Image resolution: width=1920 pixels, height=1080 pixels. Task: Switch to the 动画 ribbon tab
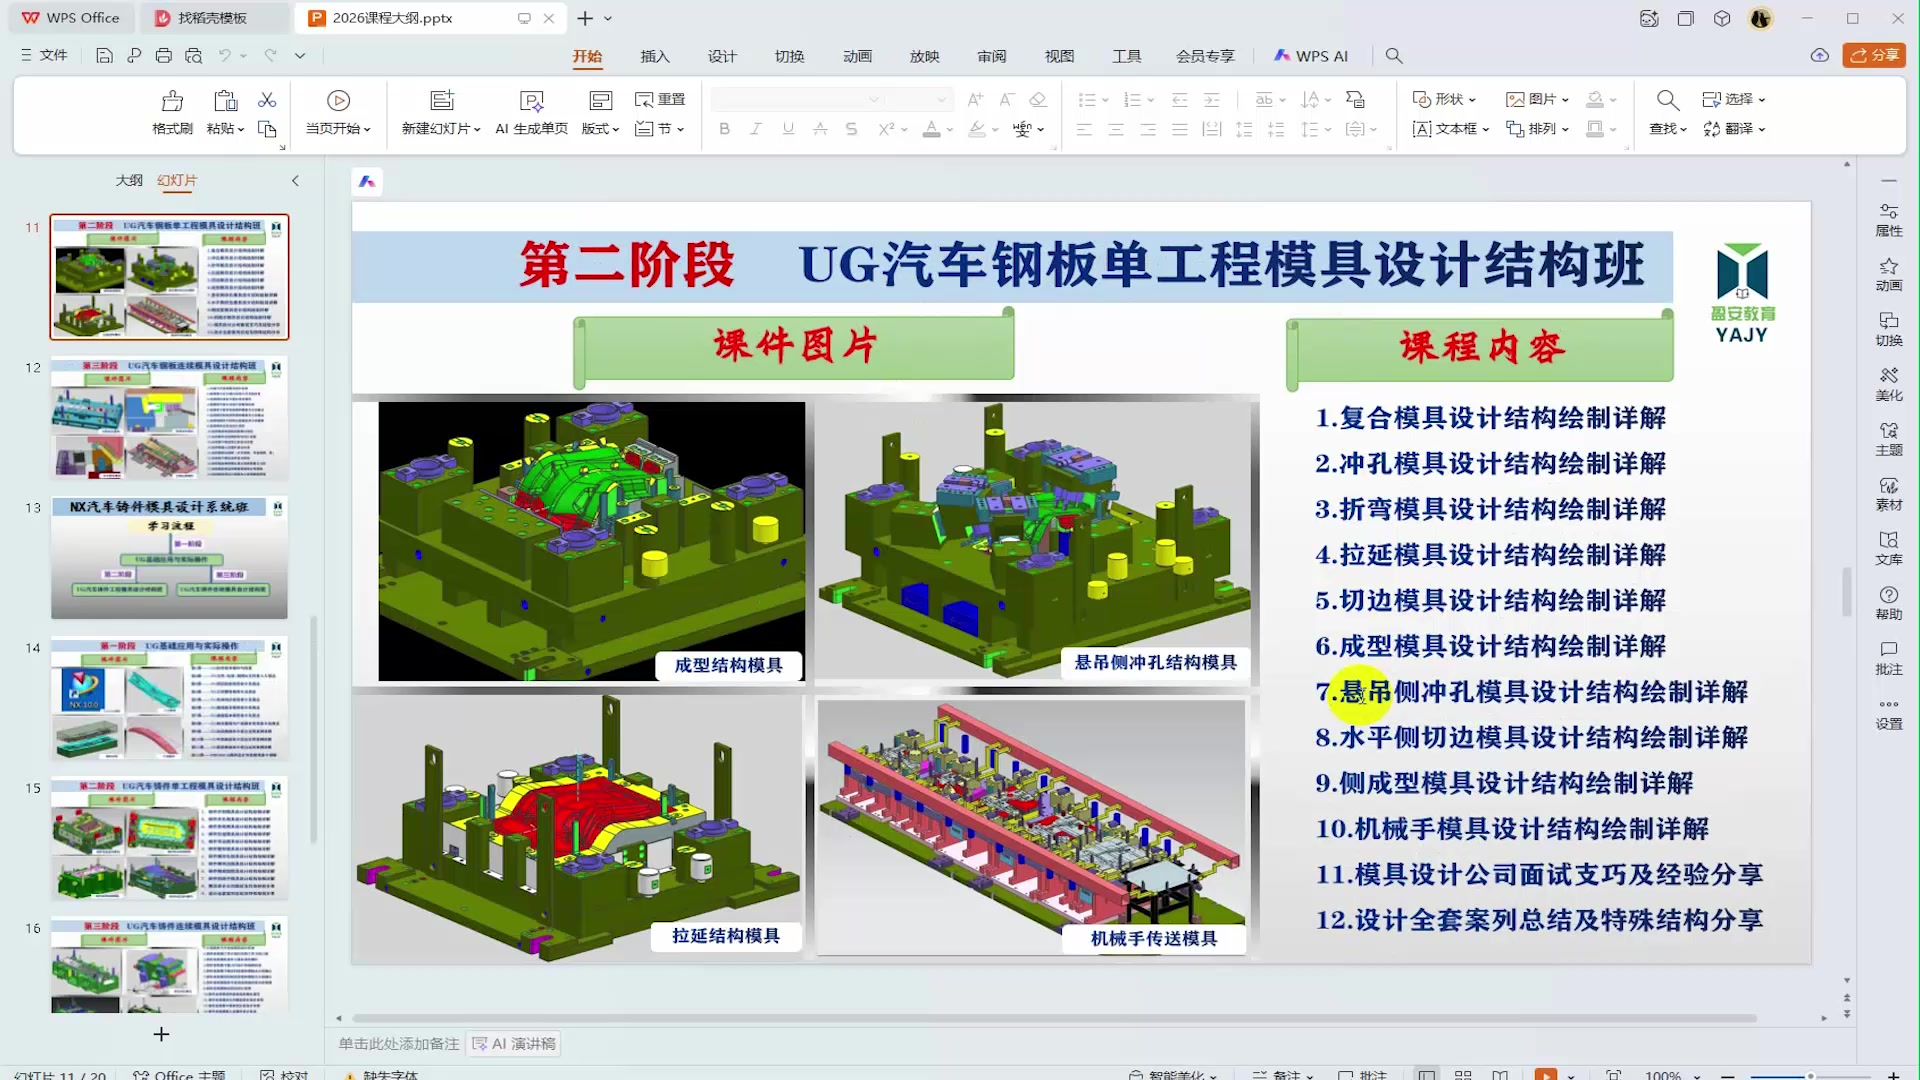(857, 56)
